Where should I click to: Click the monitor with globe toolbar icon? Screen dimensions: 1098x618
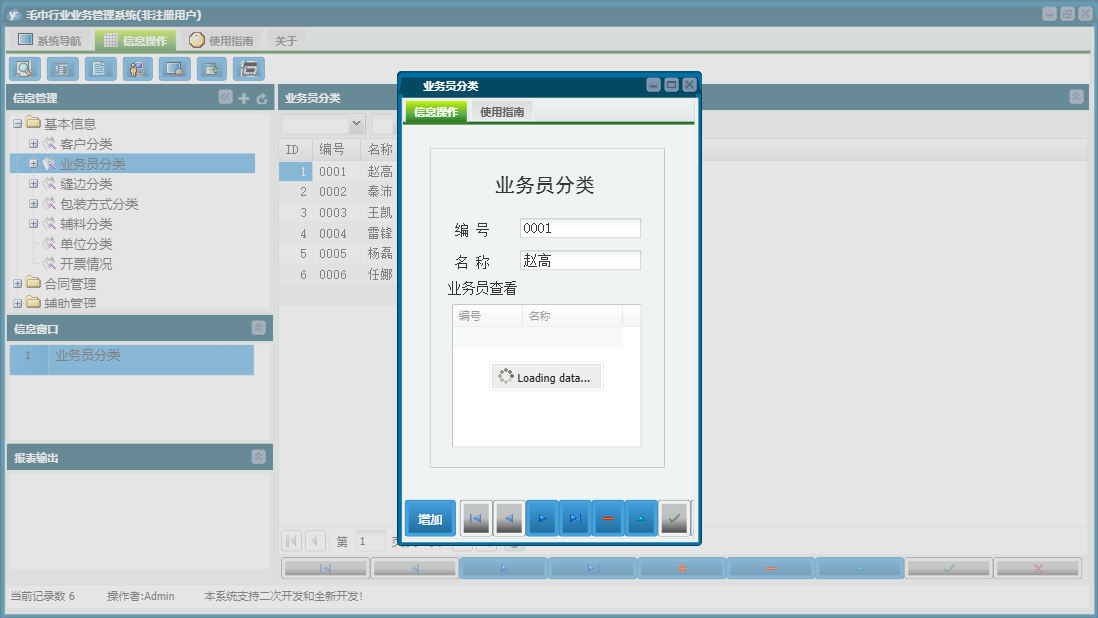174,69
